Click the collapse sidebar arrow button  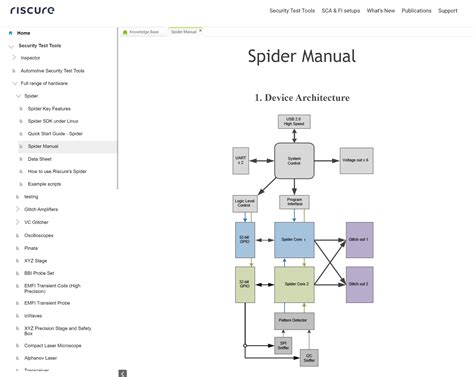click(122, 373)
